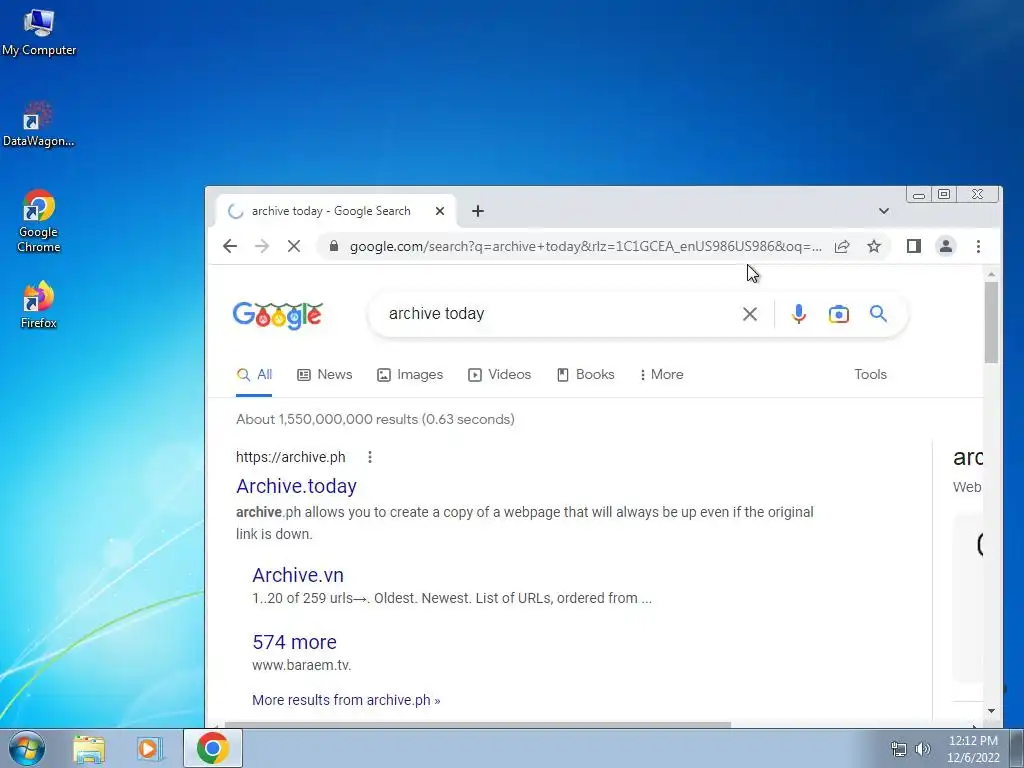Click the https://archive.ph URL text
Image resolution: width=1024 pixels, height=768 pixels.
[x=291, y=457]
